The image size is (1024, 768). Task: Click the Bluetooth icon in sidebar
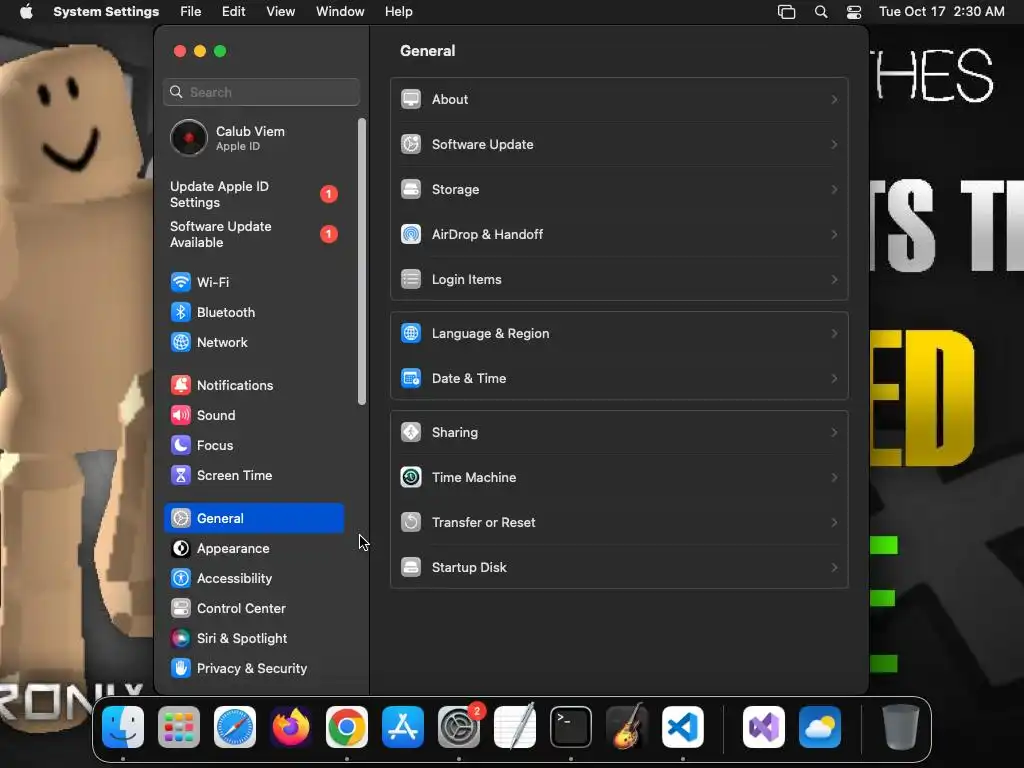click(x=181, y=312)
